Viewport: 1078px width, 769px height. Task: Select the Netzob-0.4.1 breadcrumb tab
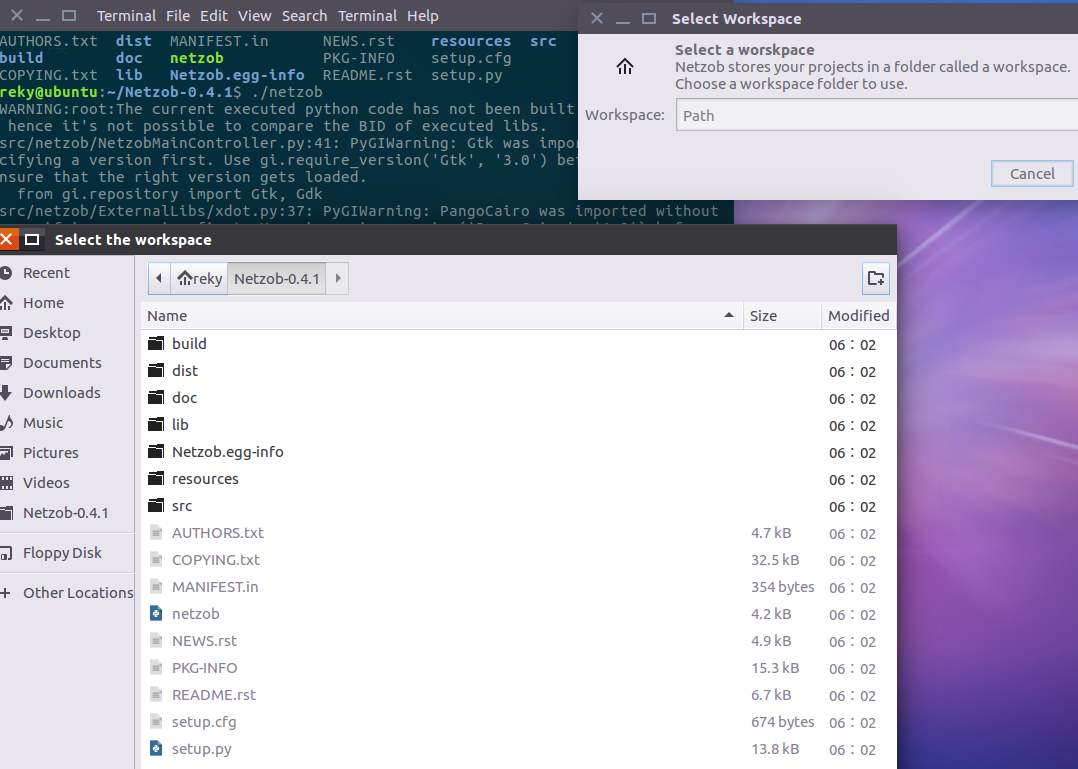276,278
